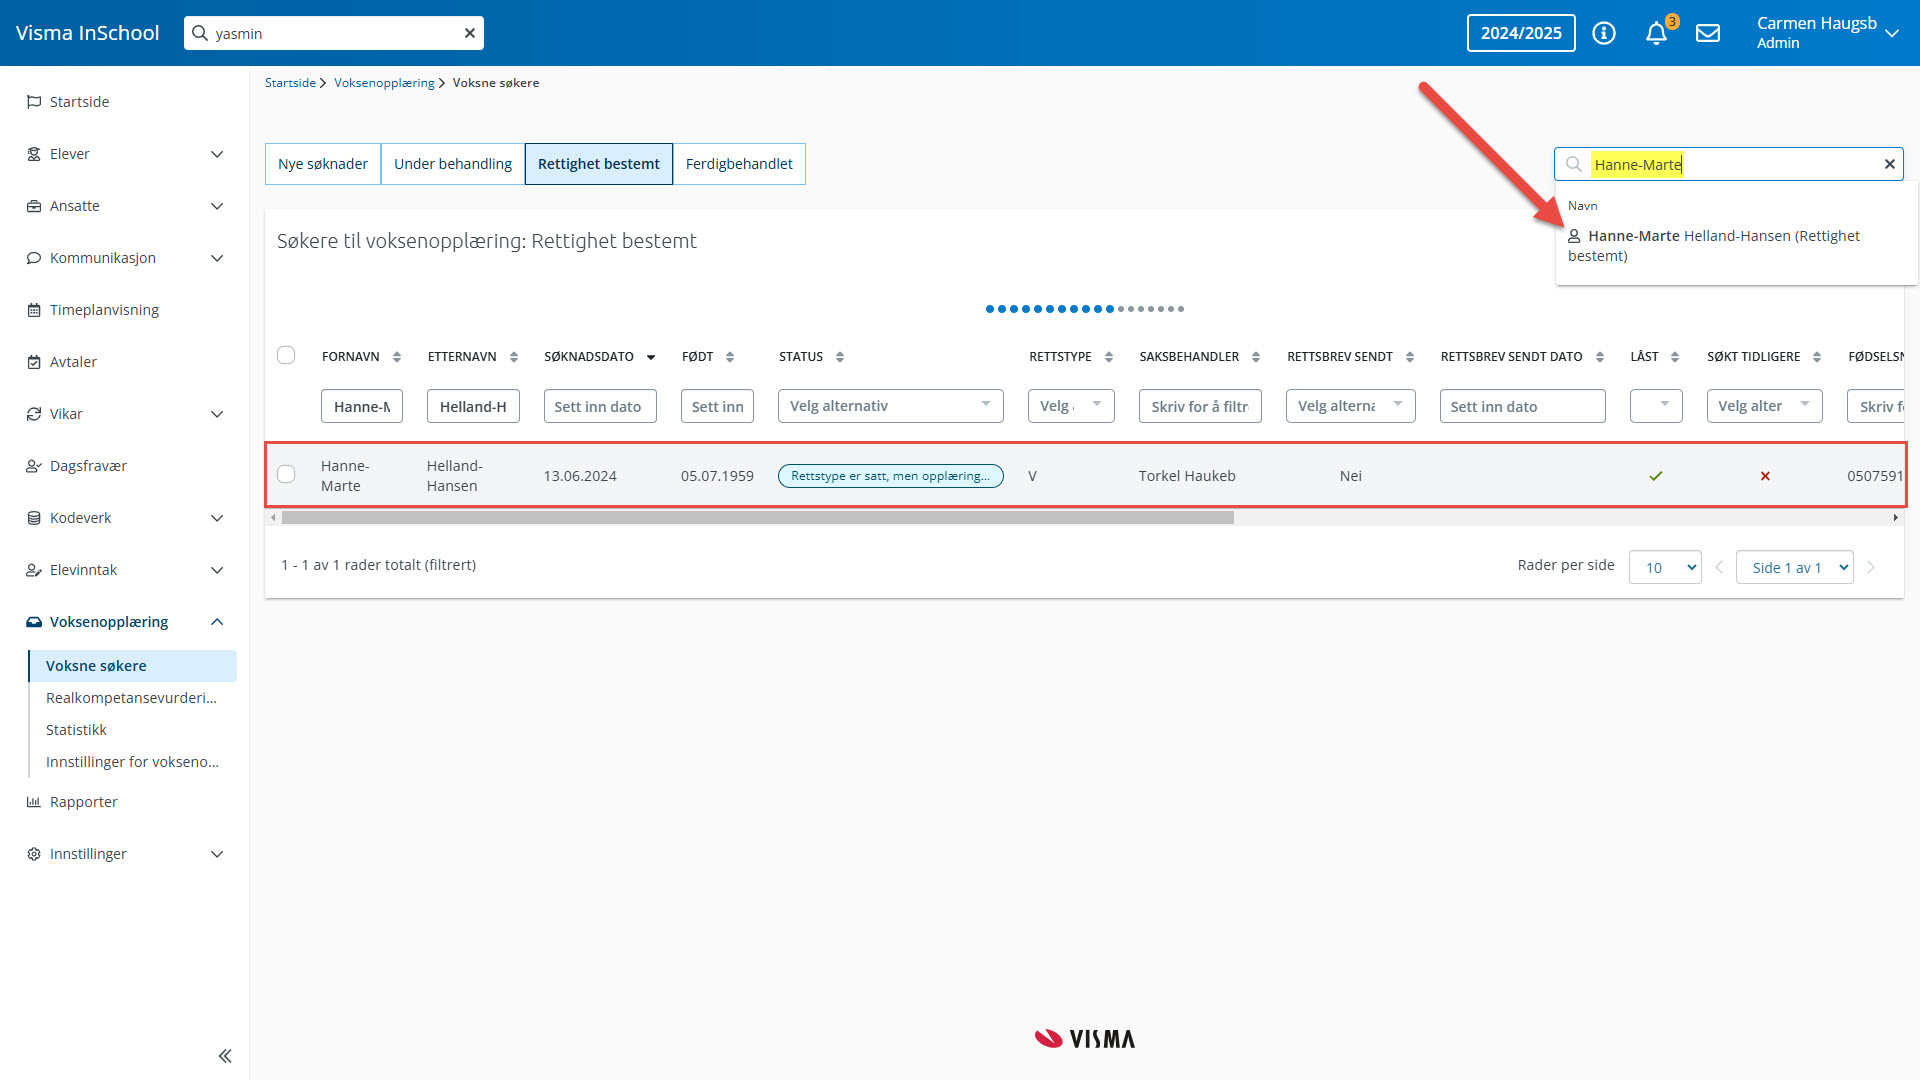The width and height of the screenshot is (1920, 1080).
Task: Click the Startside flag icon in sidebar
Action: coord(34,102)
